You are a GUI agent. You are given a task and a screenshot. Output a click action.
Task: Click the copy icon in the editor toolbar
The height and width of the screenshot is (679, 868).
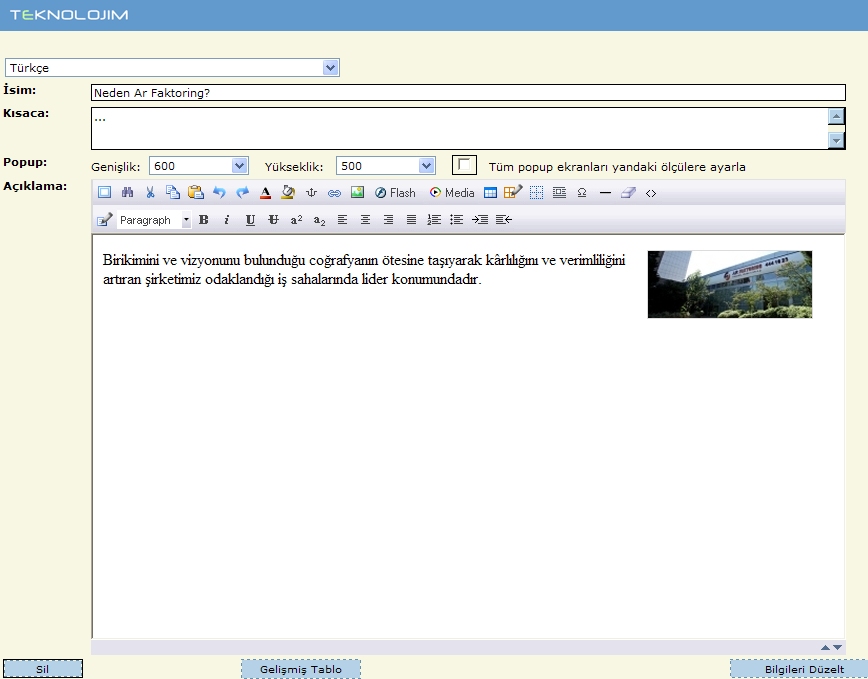(x=173, y=193)
